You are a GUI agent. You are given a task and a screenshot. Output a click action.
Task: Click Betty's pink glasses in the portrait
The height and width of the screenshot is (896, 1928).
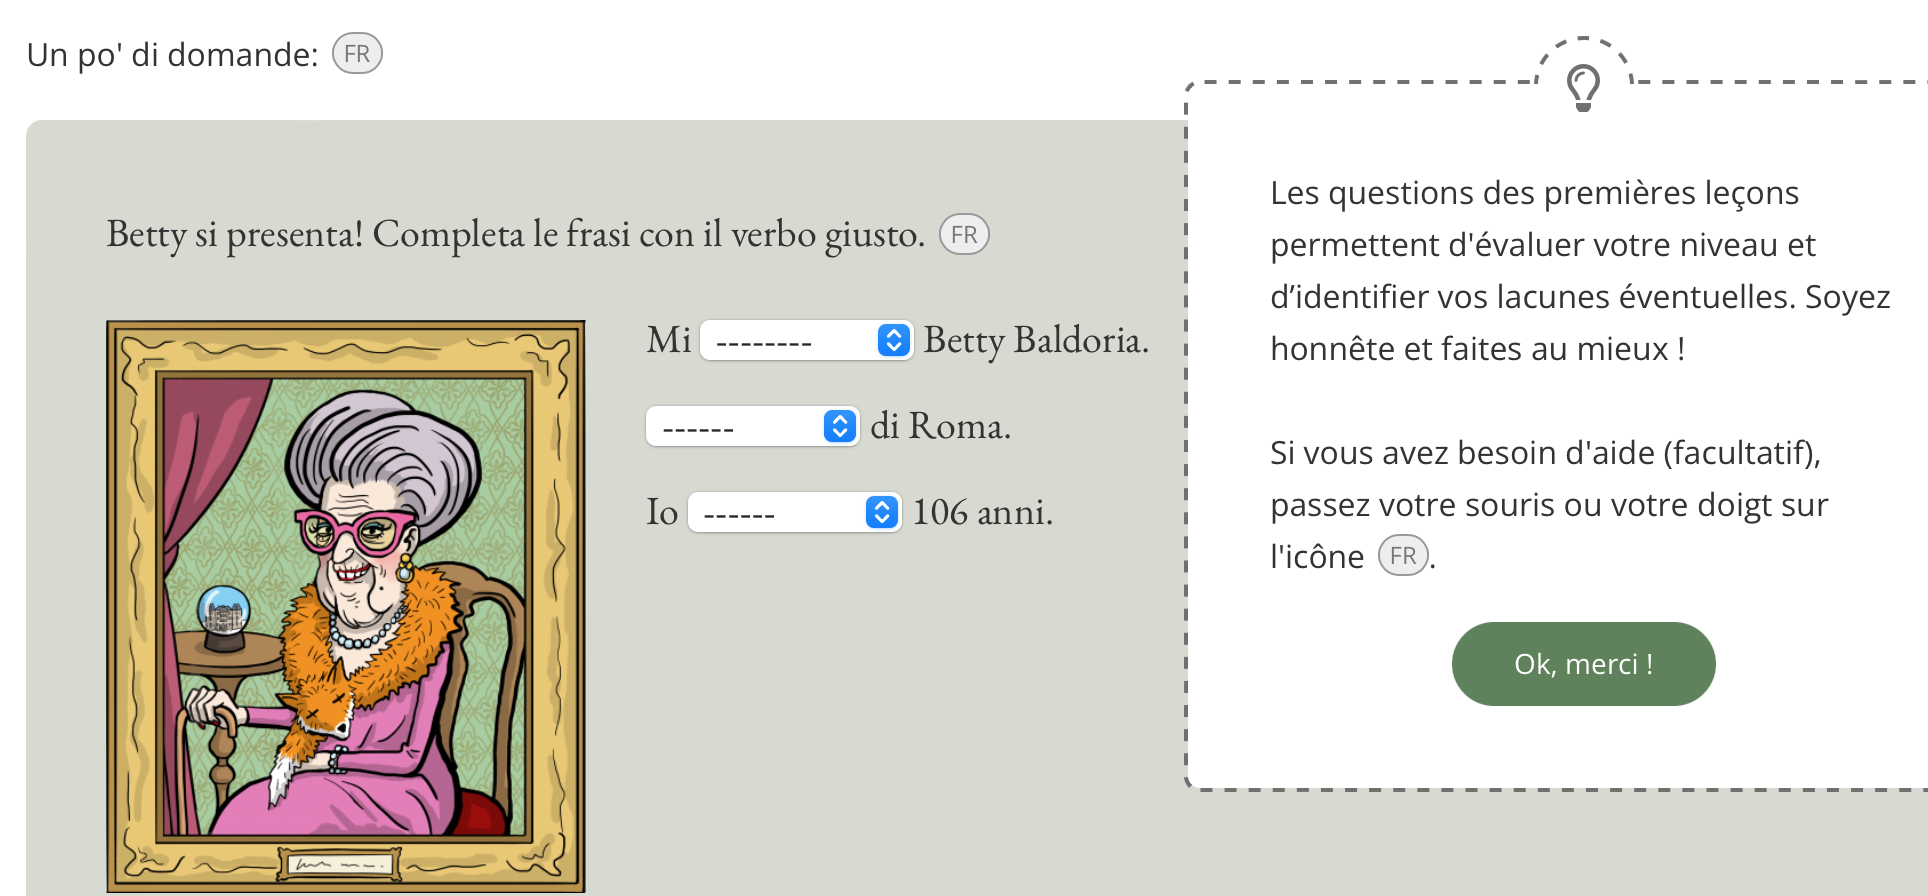click(358, 529)
